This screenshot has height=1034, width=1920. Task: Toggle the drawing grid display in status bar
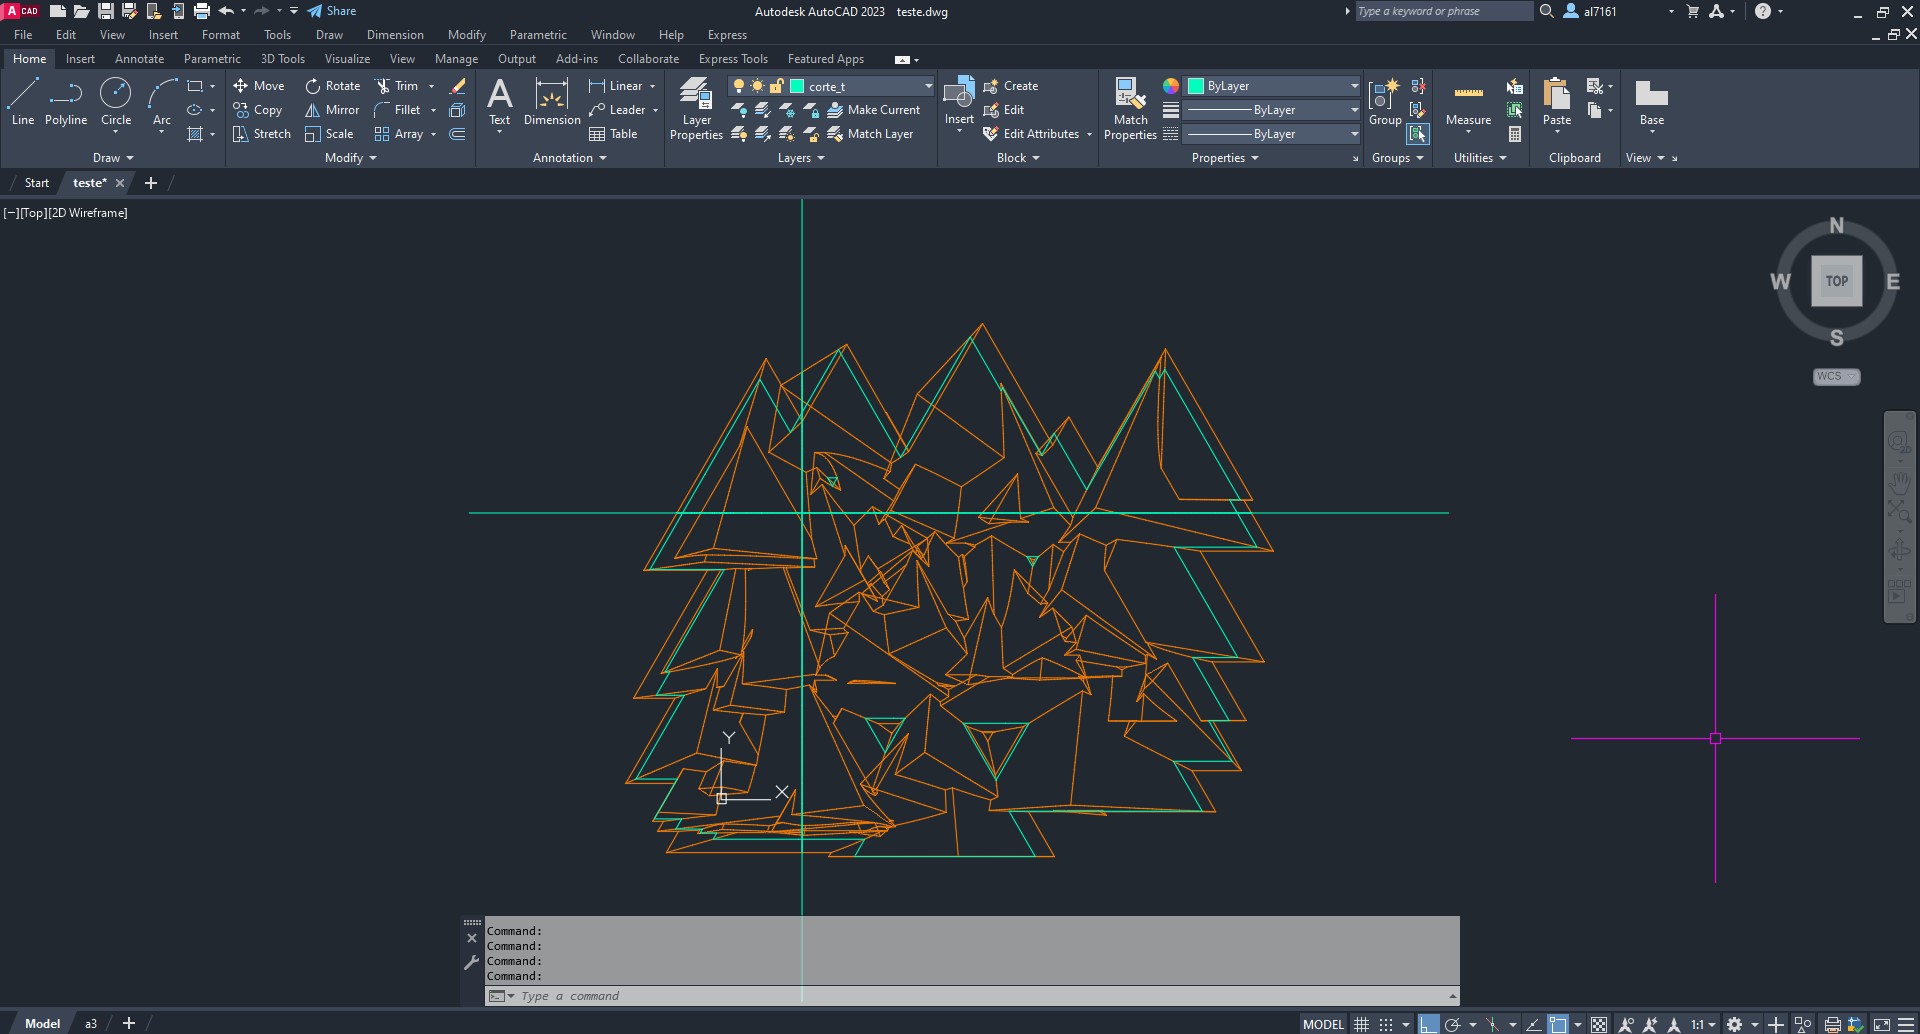point(1361,1024)
